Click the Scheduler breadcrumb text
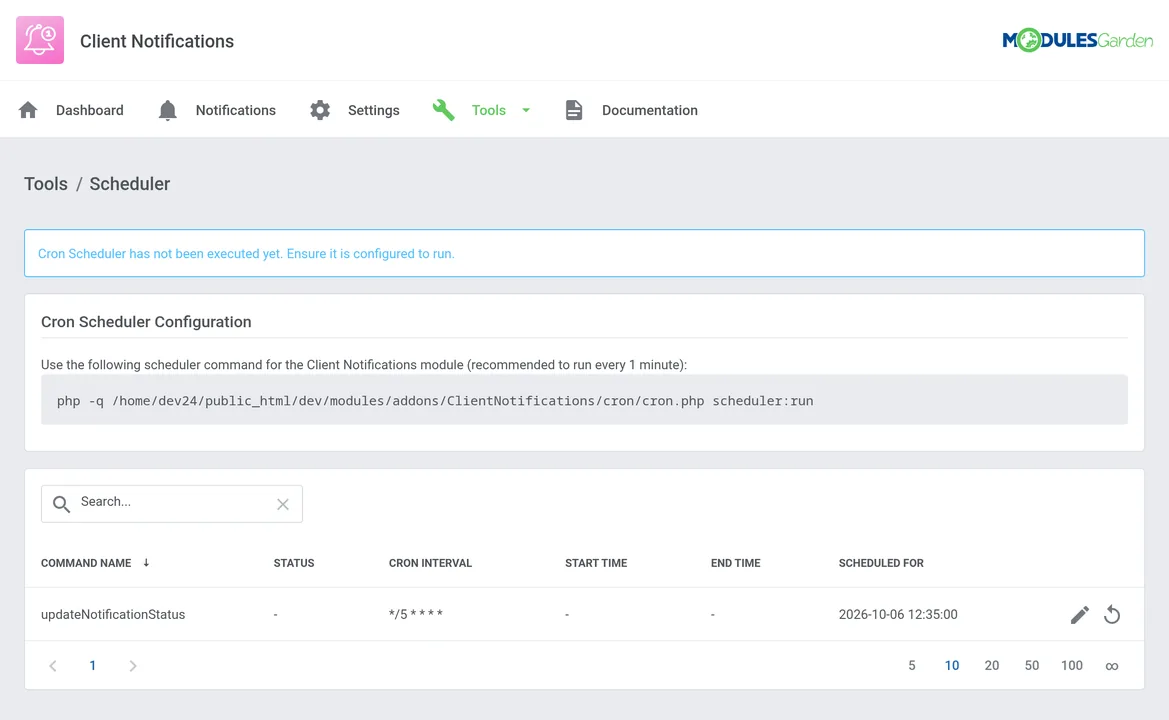This screenshot has width=1169, height=720. pyautogui.click(x=130, y=184)
